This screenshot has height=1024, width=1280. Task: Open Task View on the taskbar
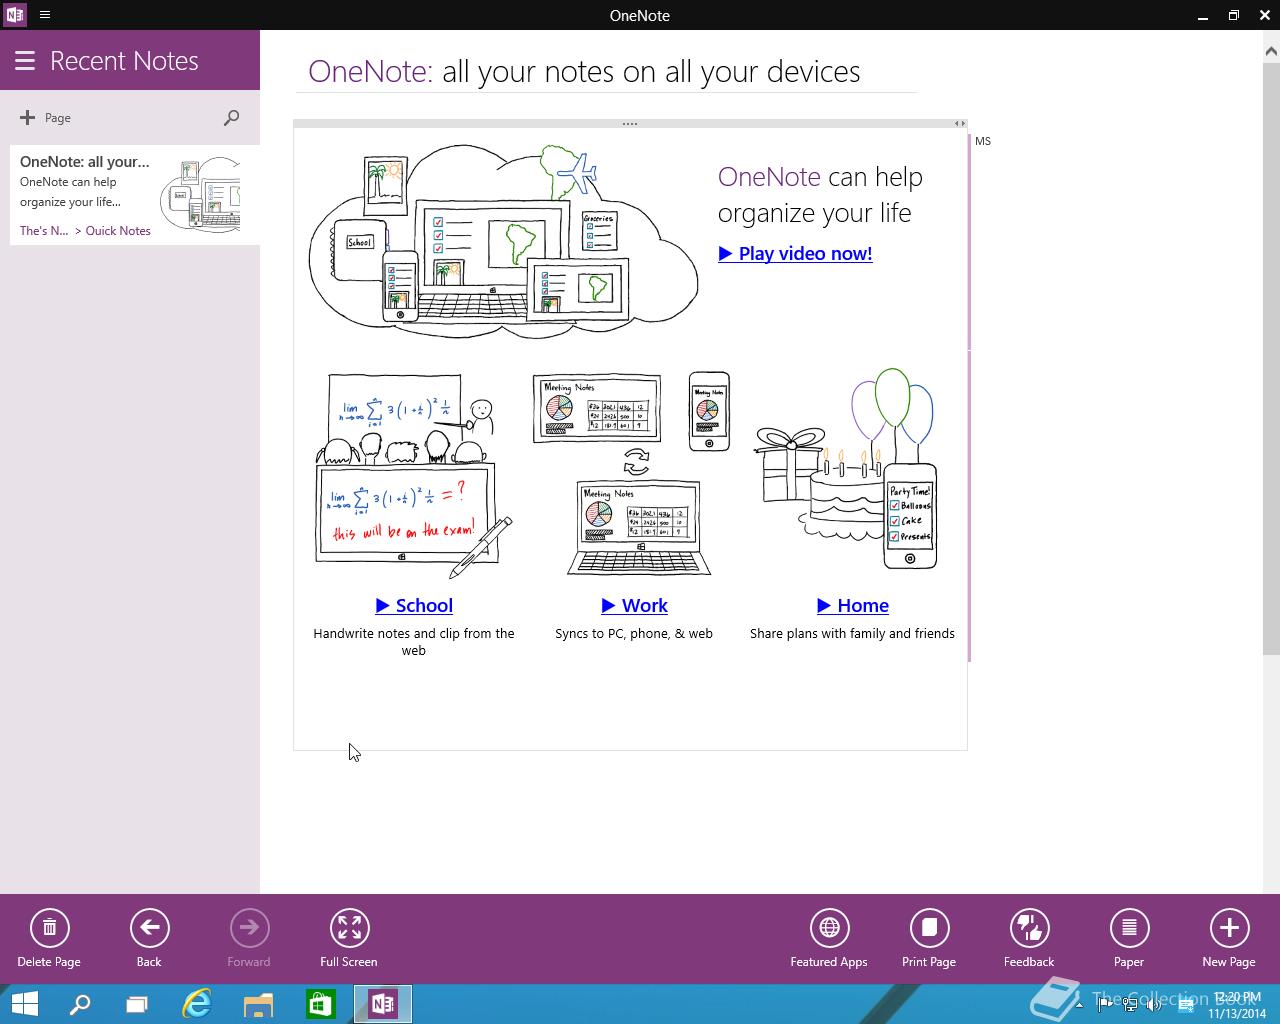coord(137,1004)
